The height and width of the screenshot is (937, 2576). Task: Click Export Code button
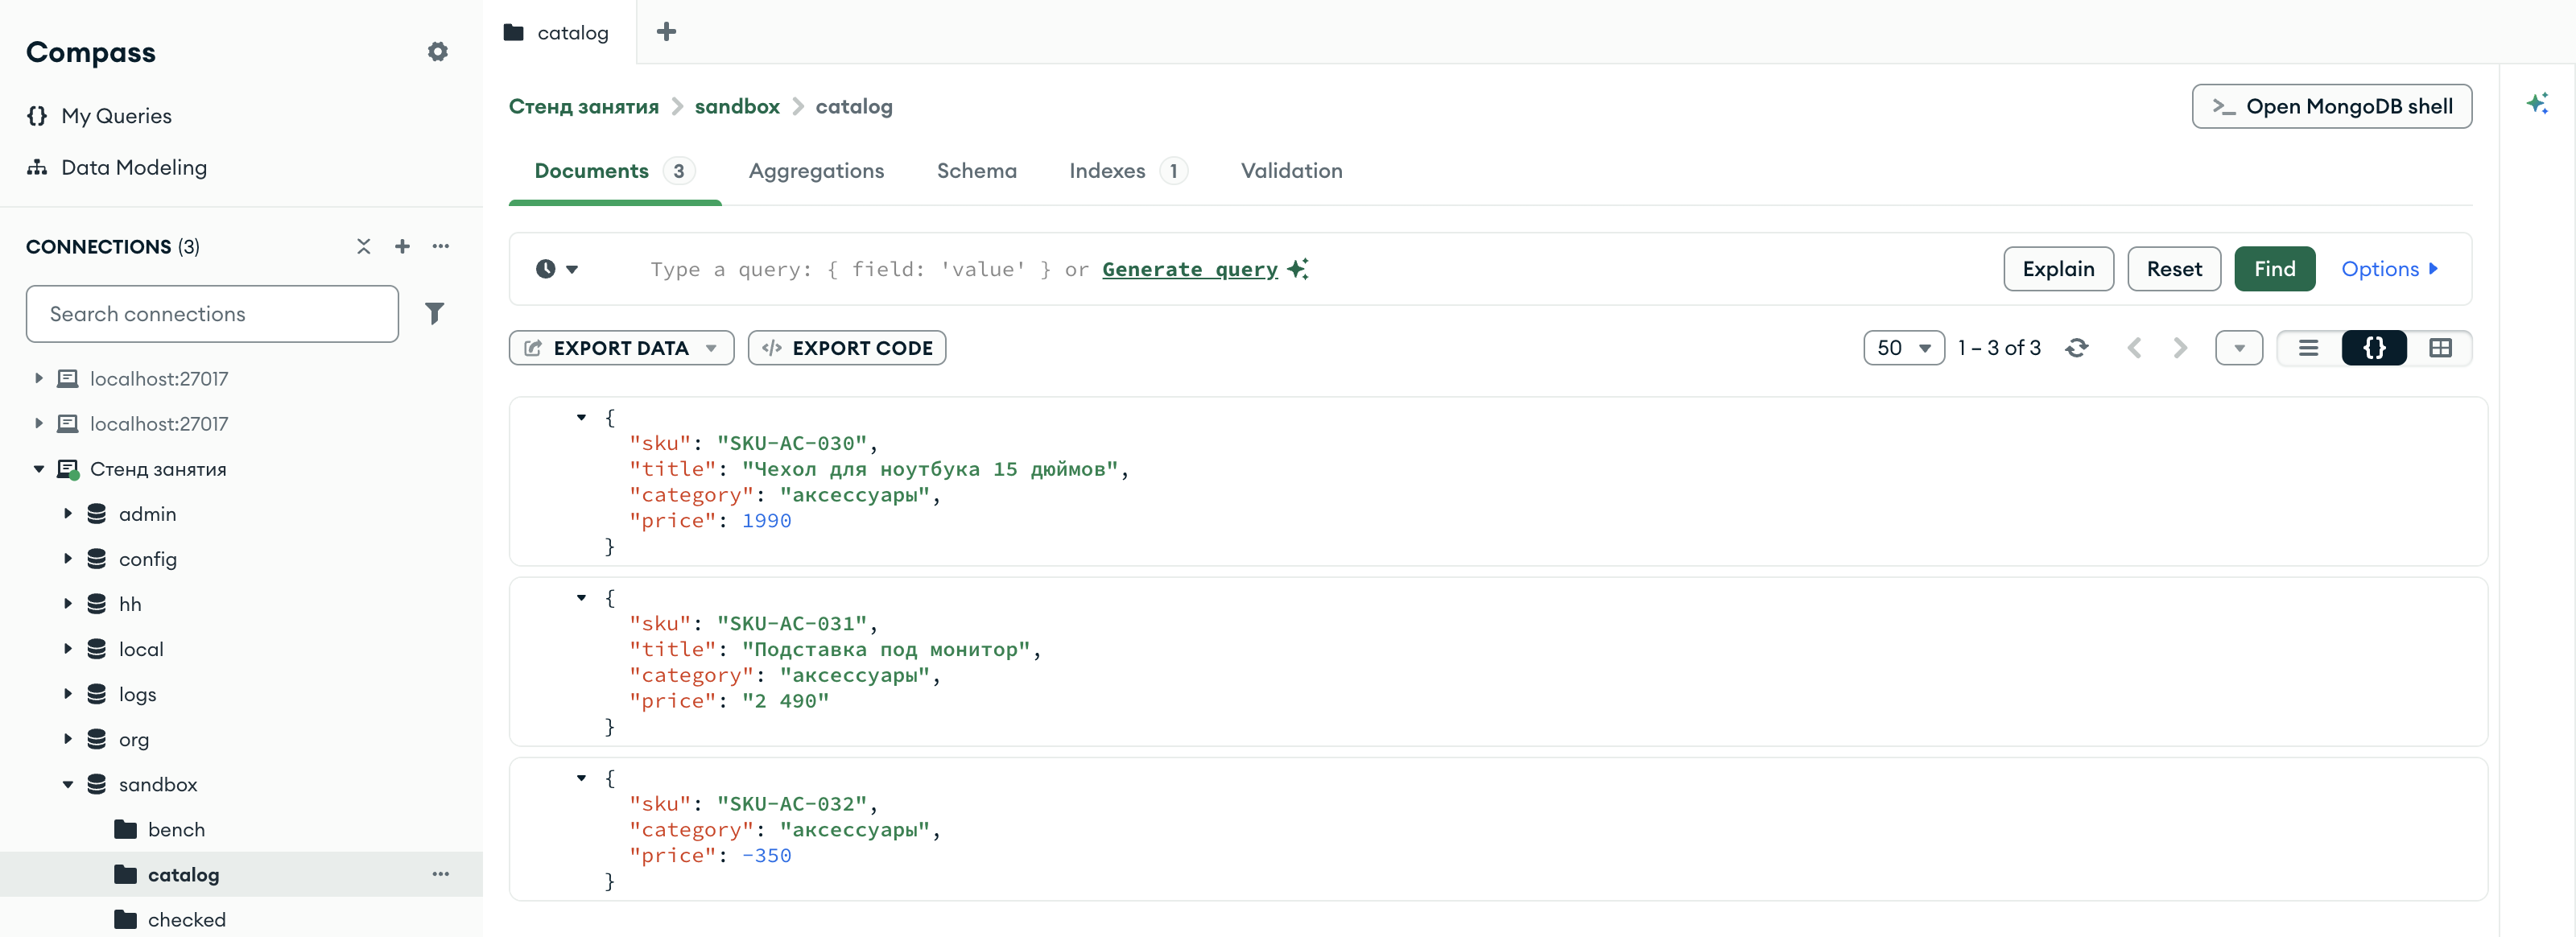pos(846,348)
